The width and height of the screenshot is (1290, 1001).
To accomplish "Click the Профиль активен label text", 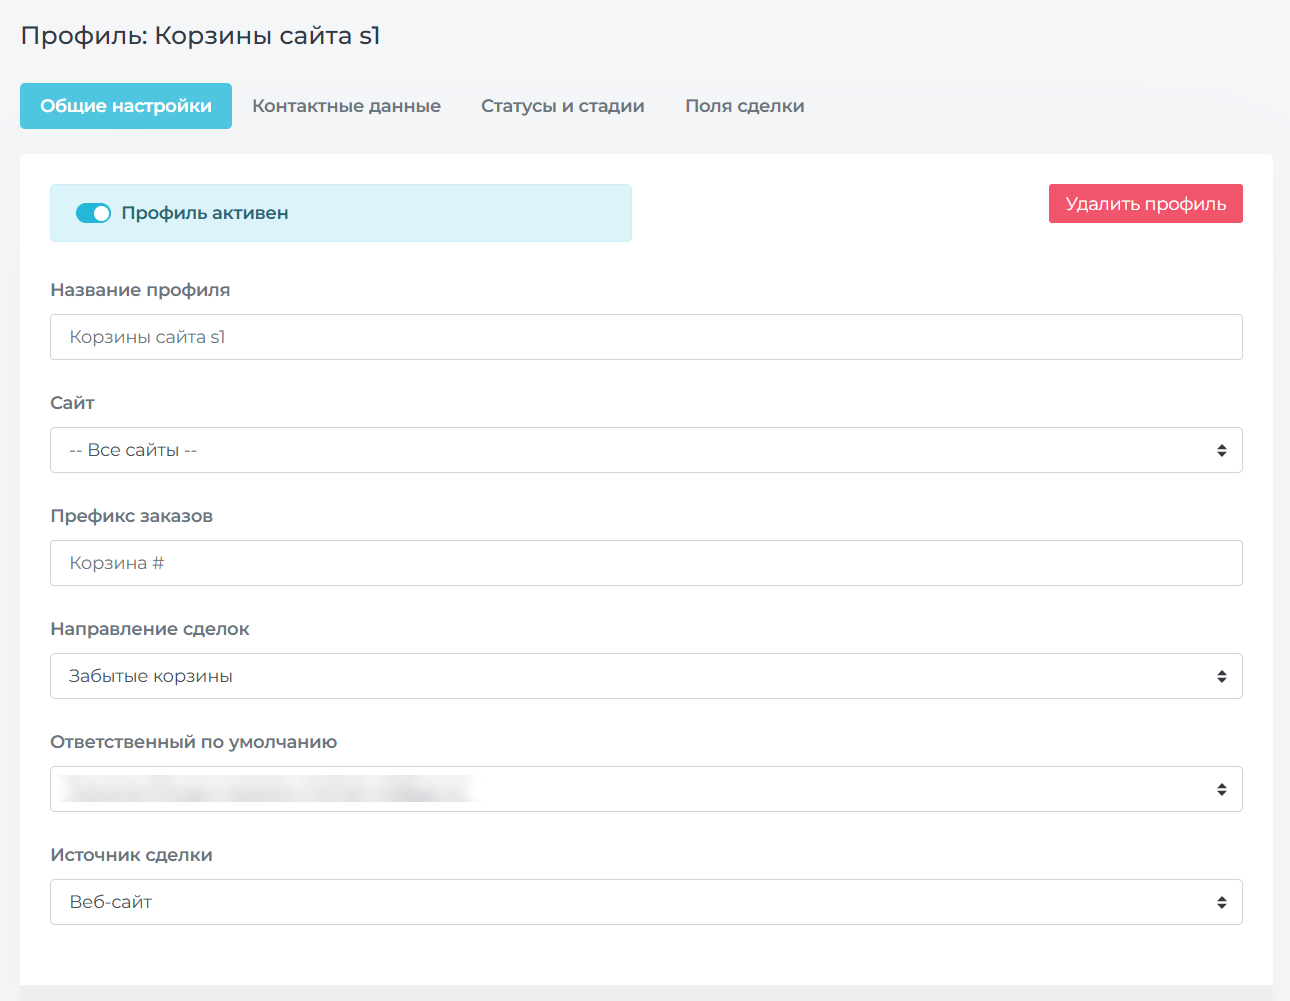I will (205, 213).
